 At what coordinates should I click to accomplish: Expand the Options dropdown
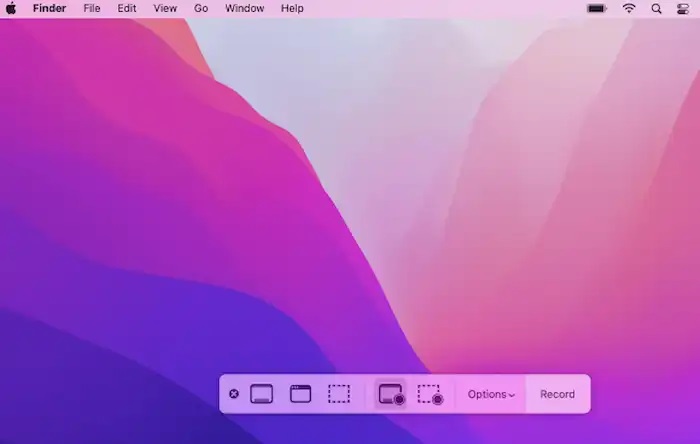[x=491, y=394]
